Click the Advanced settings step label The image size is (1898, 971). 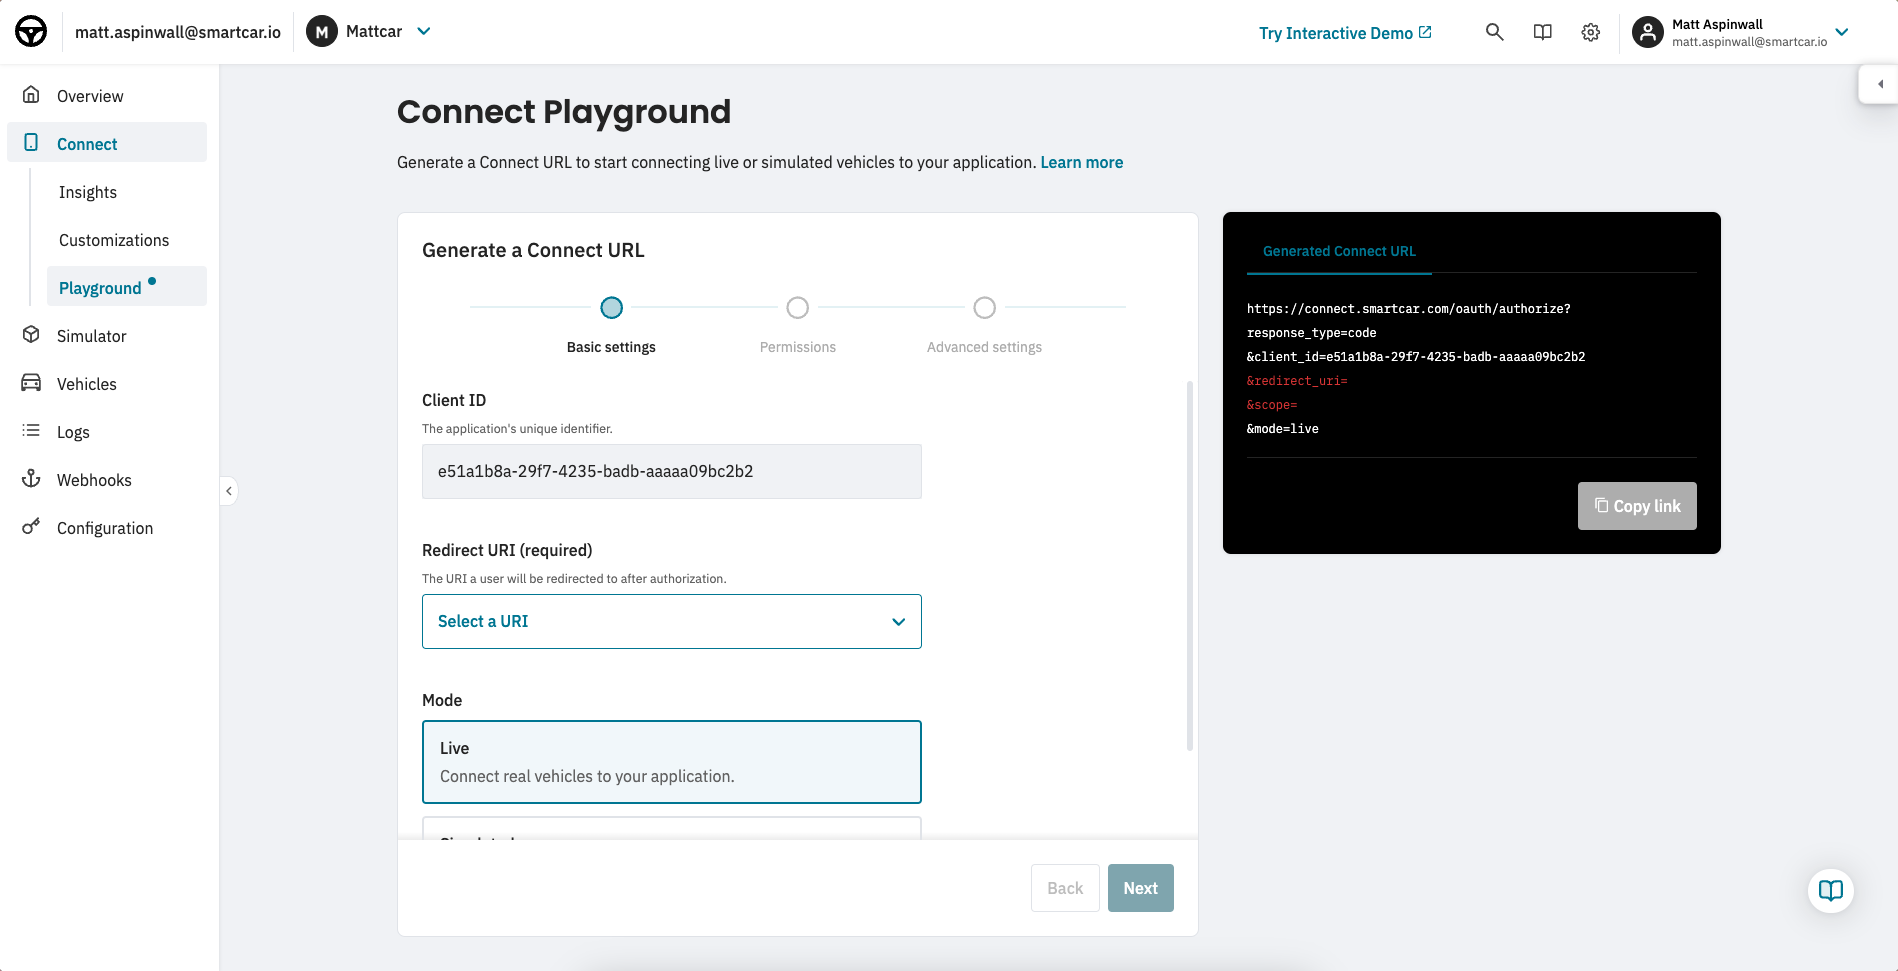(984, 347)
